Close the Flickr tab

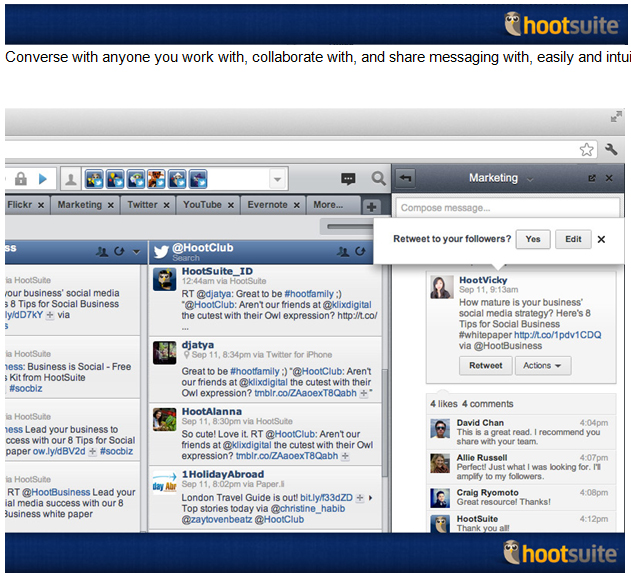click(41, 205)
